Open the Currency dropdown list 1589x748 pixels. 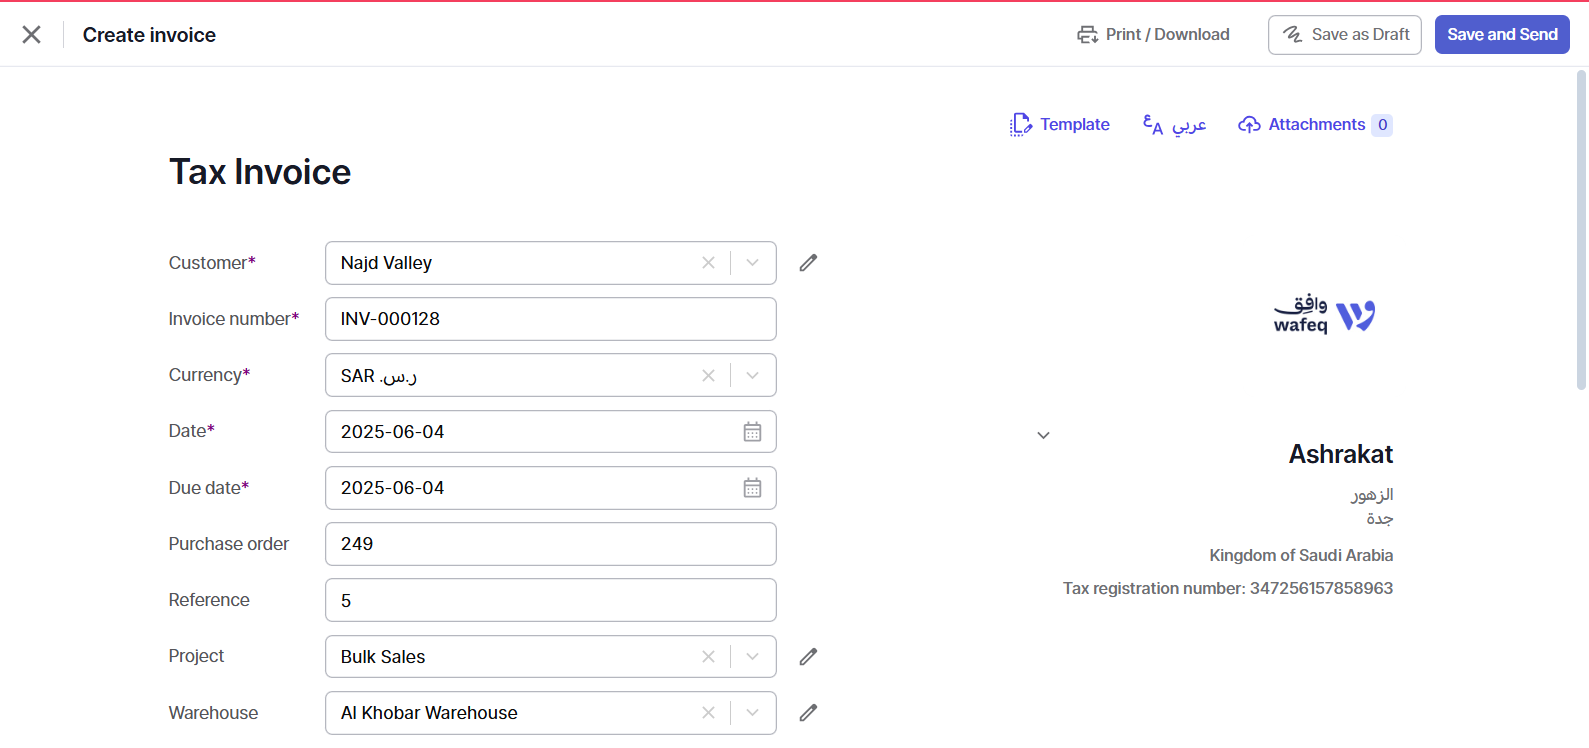click(x=753, y=376)
